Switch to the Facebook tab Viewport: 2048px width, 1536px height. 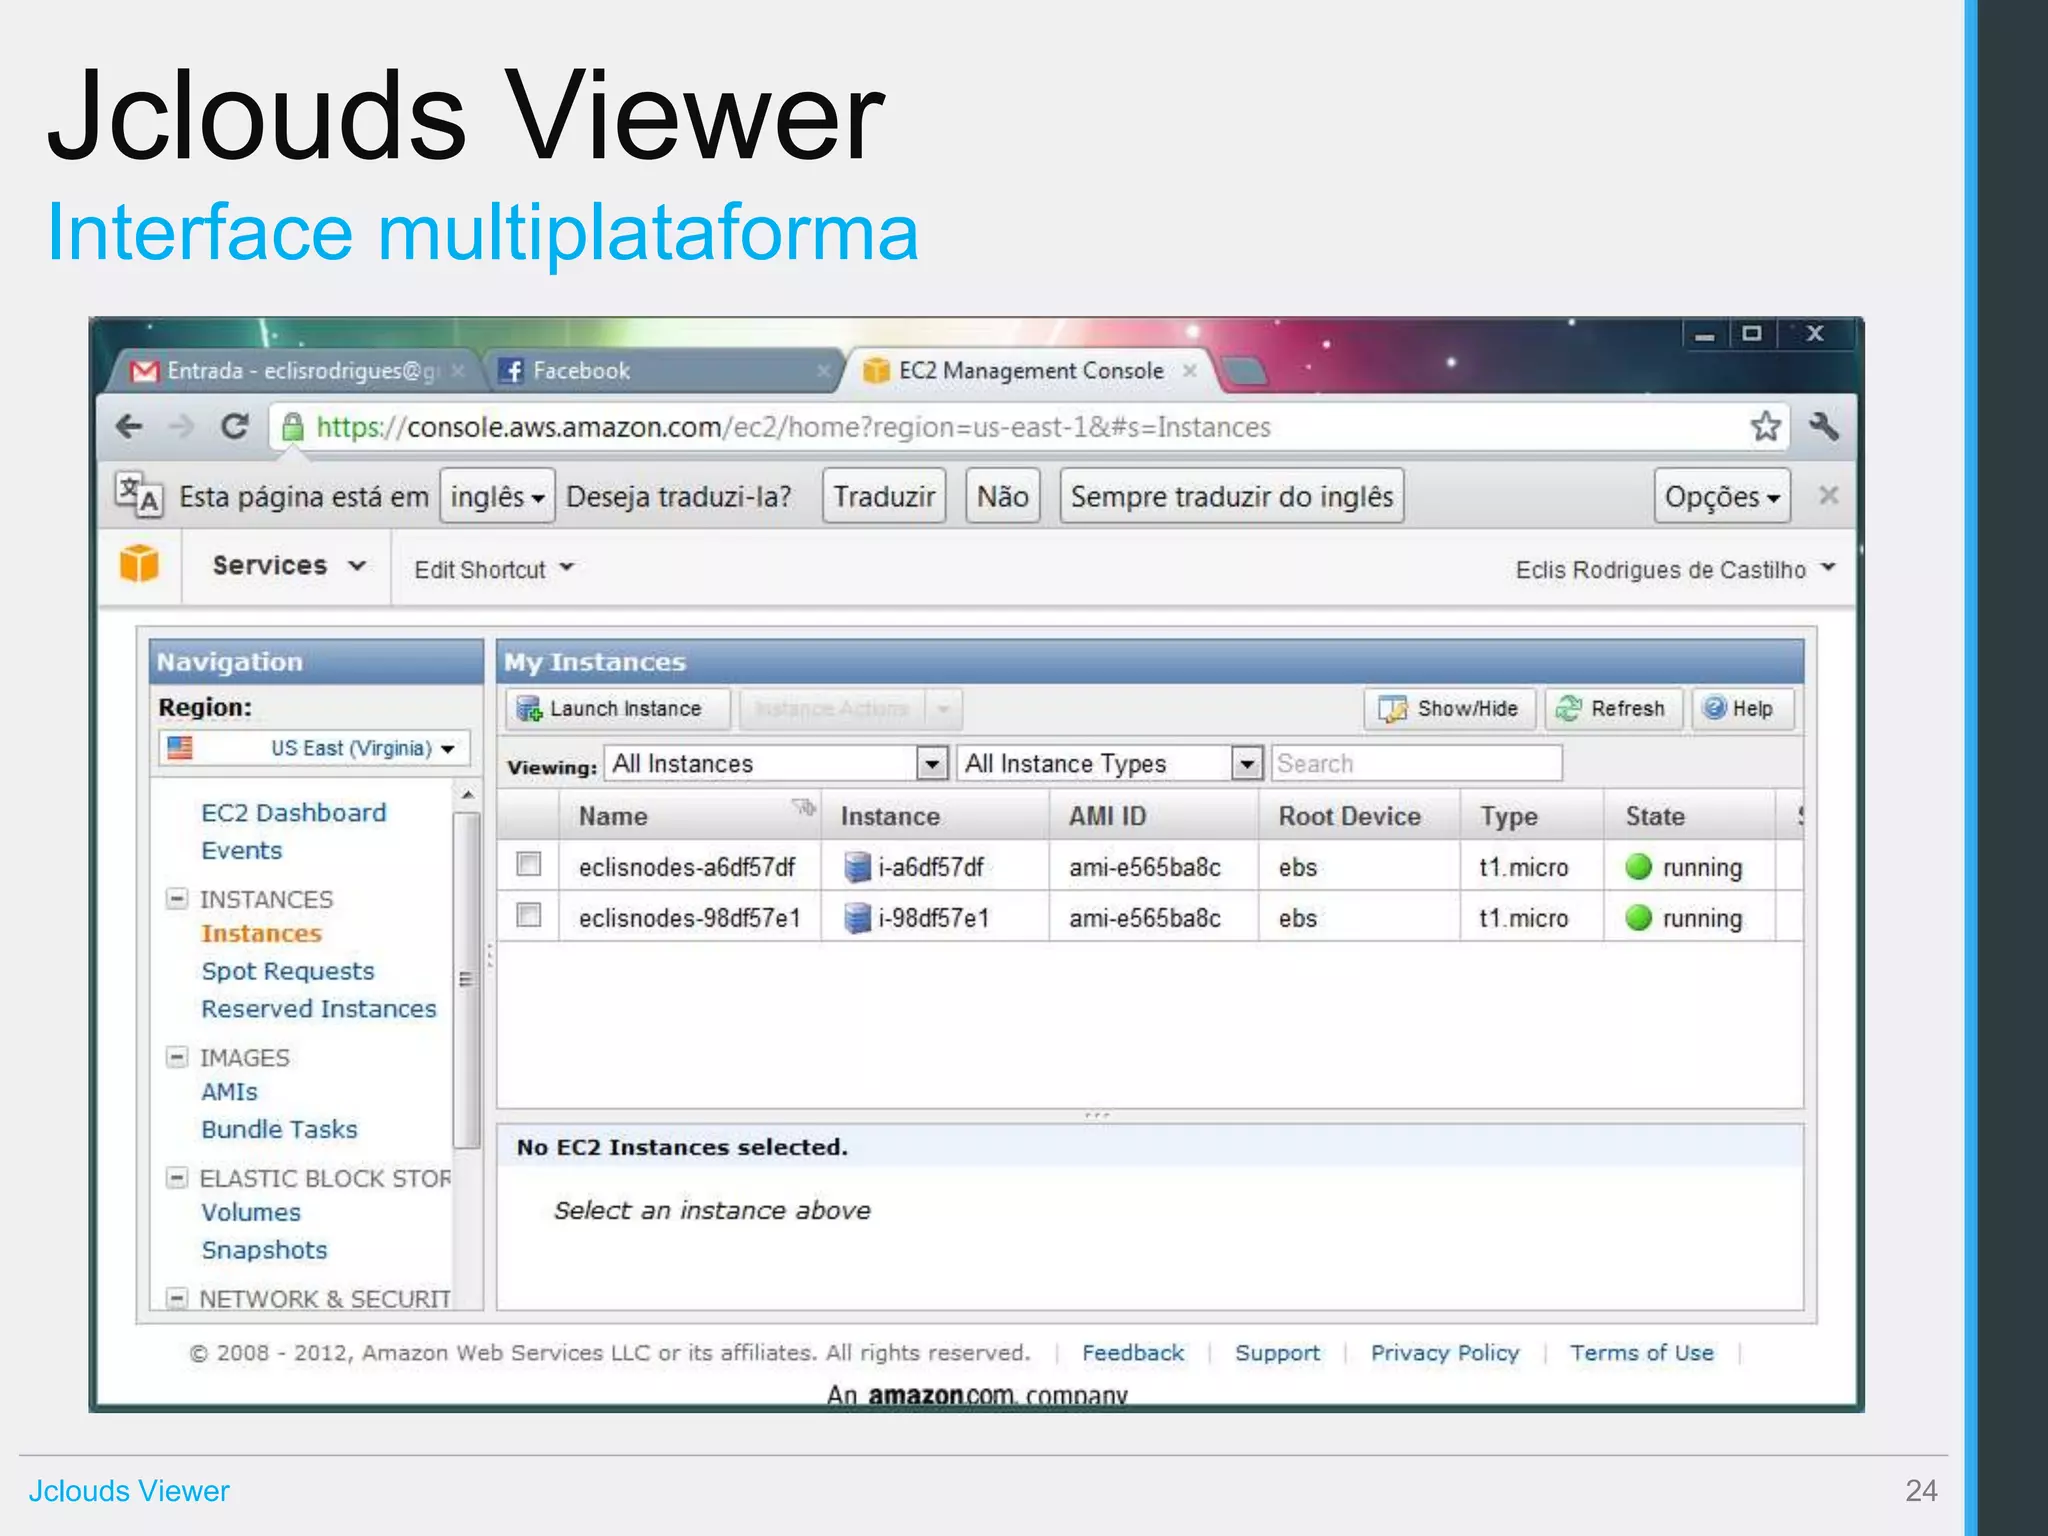(661, 371)
